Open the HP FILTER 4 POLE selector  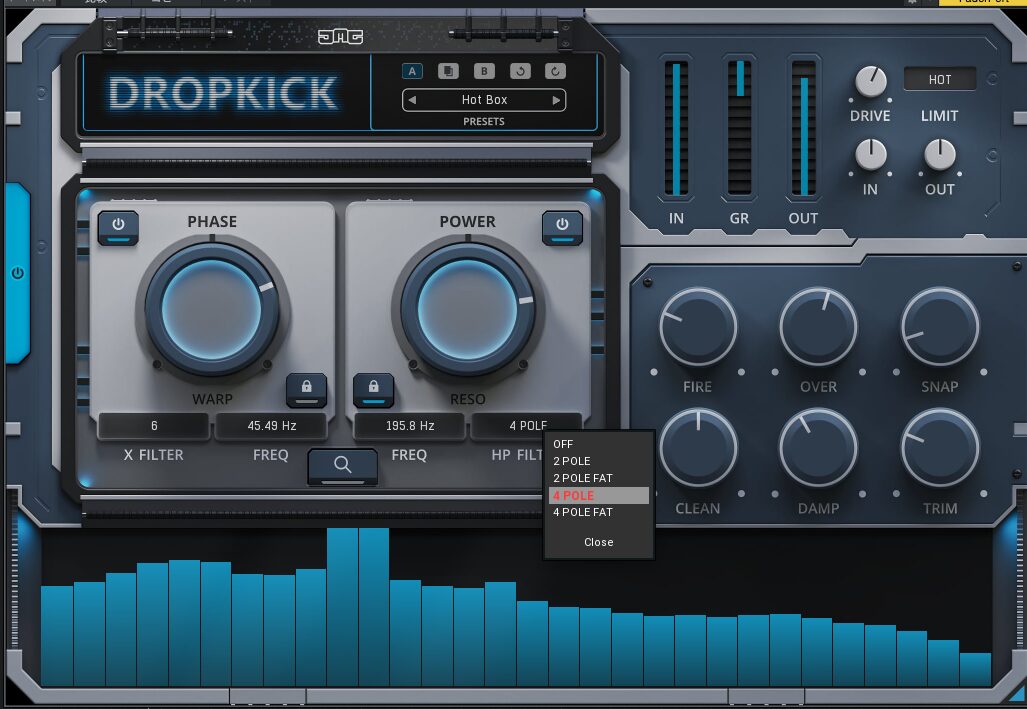(x=527, y=425)
